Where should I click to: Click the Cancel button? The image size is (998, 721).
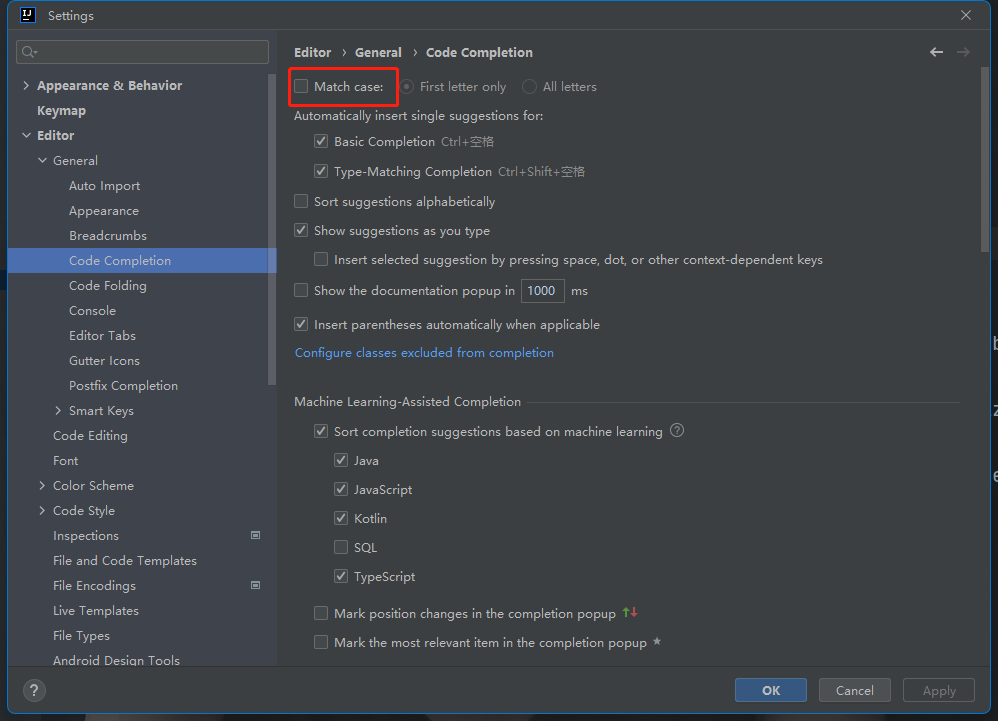click(854, 690)
